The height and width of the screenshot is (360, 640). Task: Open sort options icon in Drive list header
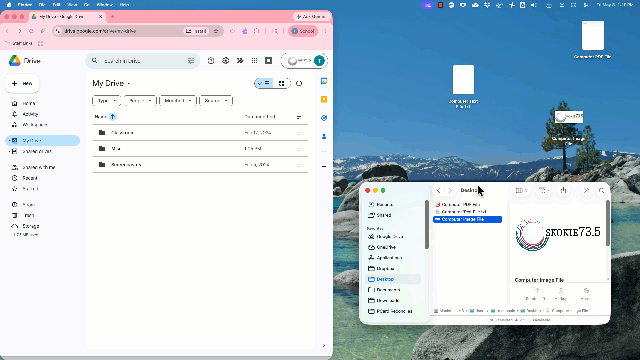[299, 117]
